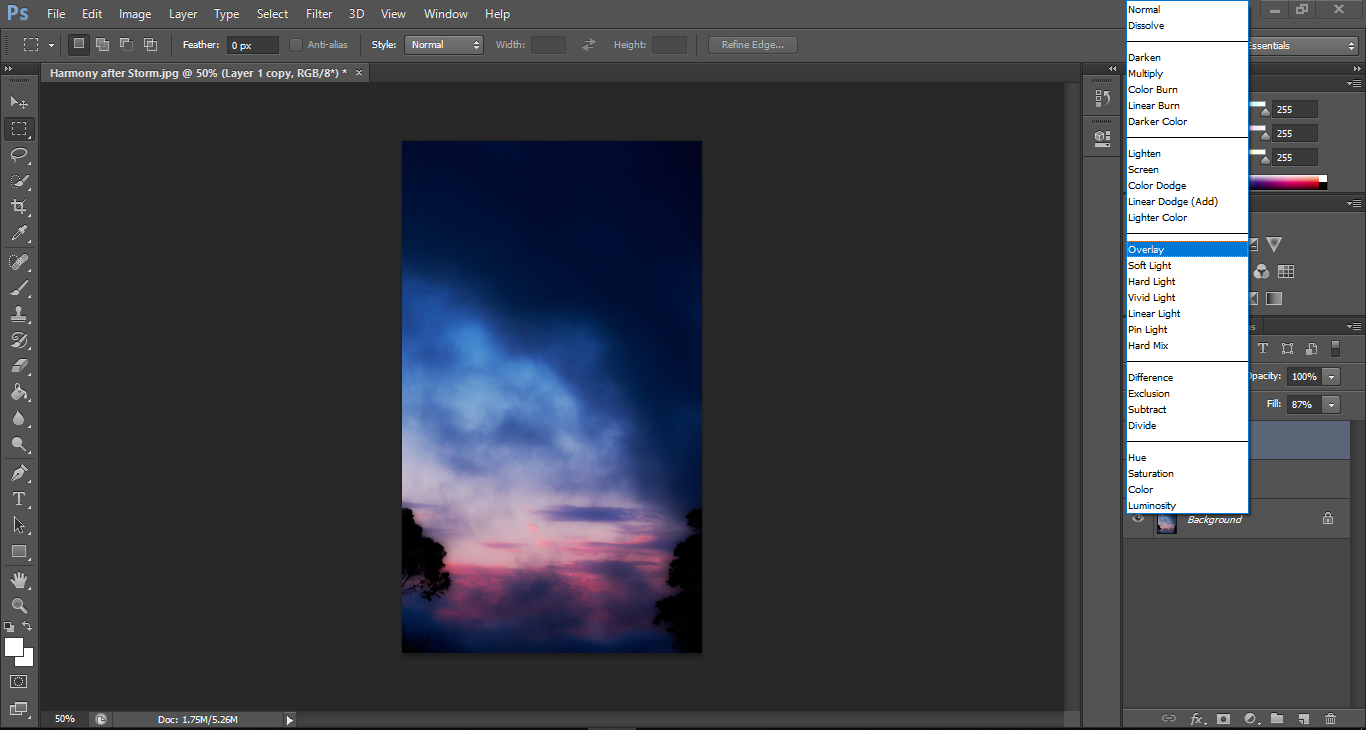
Task: Select the Hand tool
Action: tap(19, 580)
